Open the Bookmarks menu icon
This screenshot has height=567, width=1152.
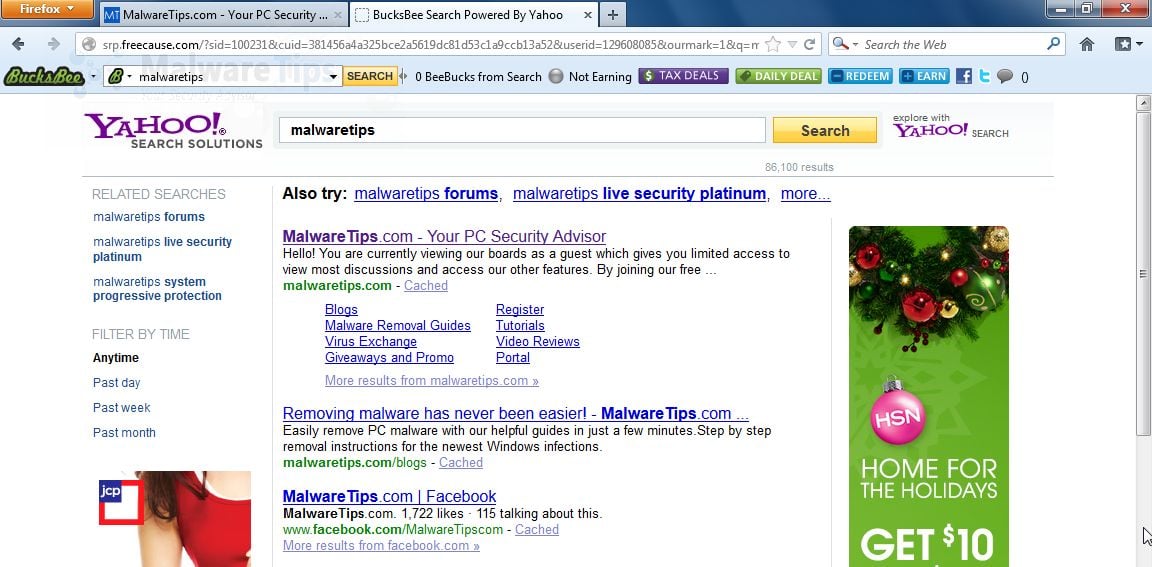1128,44
